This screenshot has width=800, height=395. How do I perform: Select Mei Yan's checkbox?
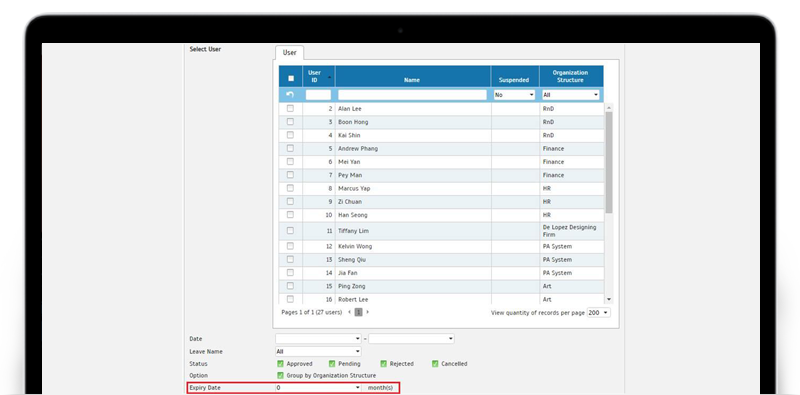coord(290,161)
